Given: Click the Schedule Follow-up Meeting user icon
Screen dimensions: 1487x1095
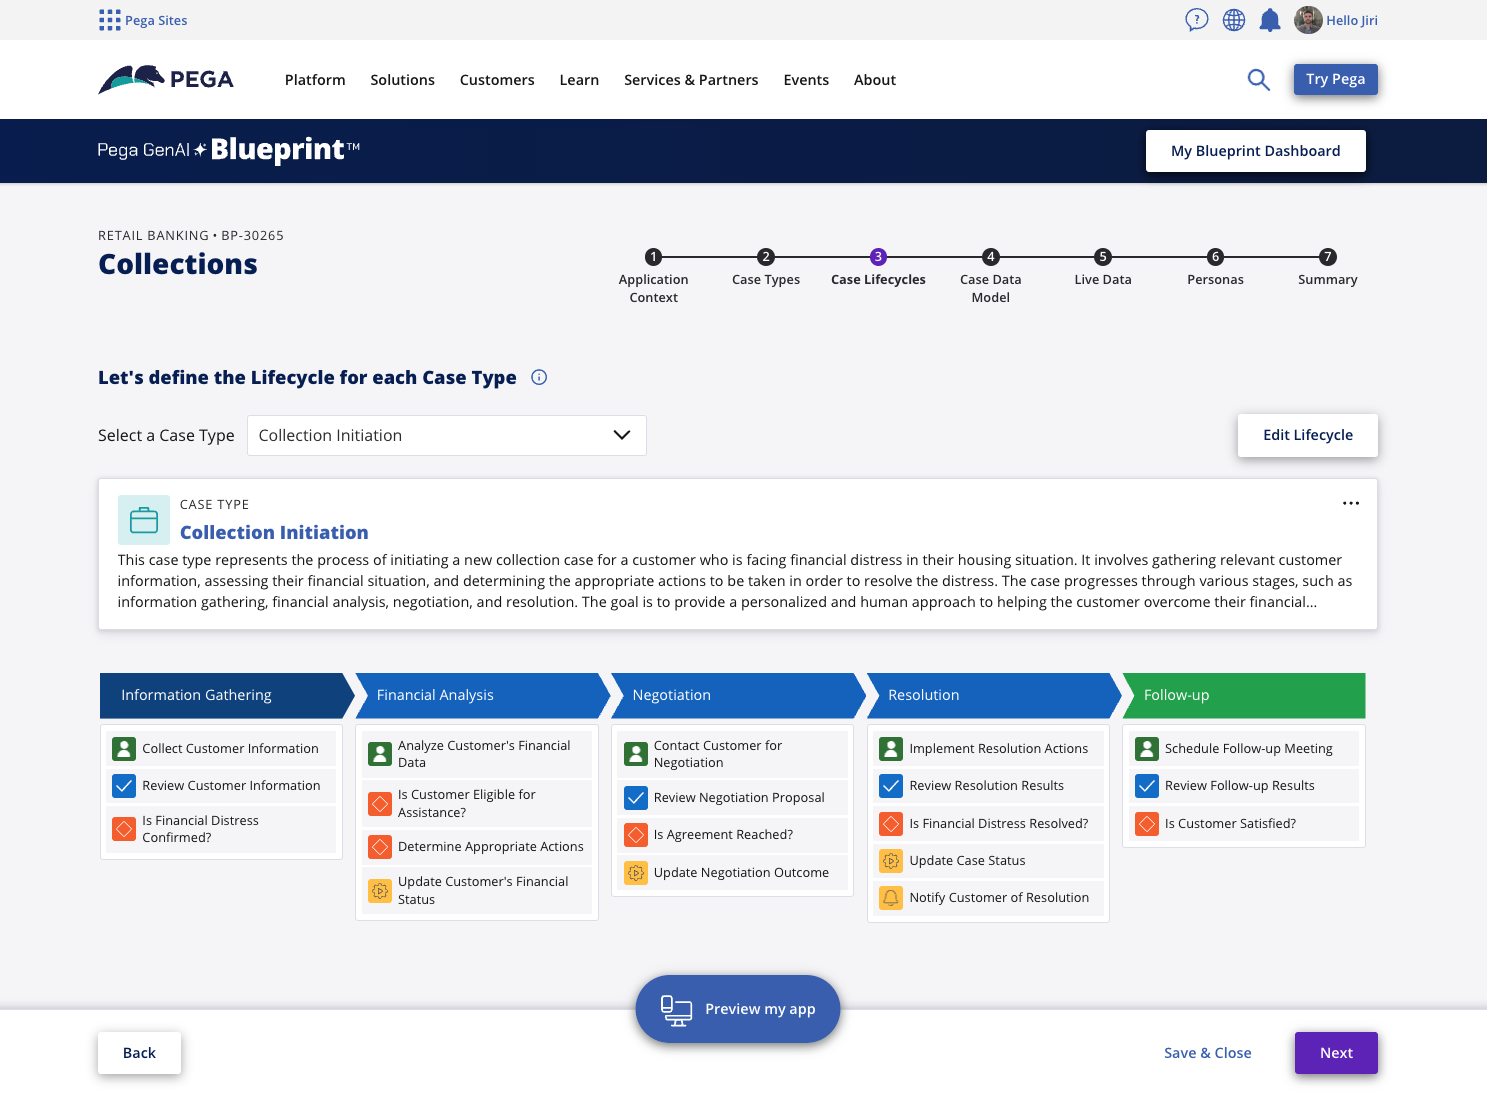Looking at the screenshot, I should click(x=1147, y=748).
